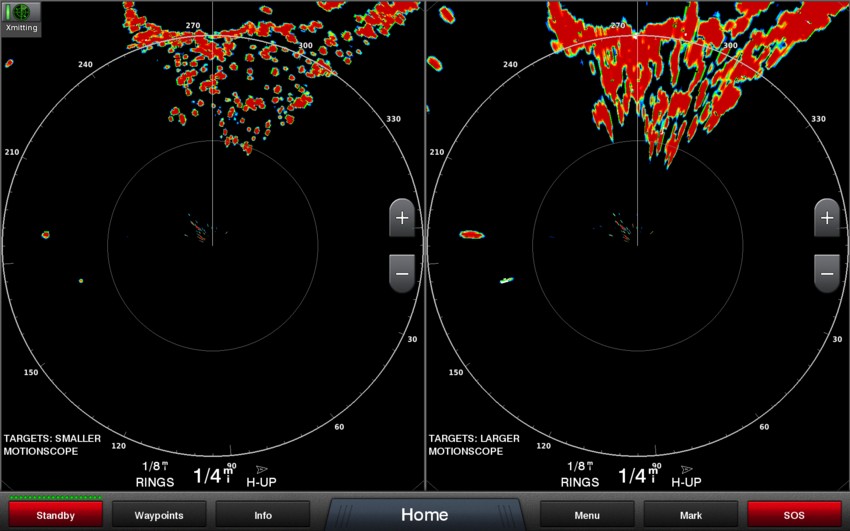This screenshot has height=531, width=850.
Task: Zoom out on the left radar panel
Action: (402, 272)
